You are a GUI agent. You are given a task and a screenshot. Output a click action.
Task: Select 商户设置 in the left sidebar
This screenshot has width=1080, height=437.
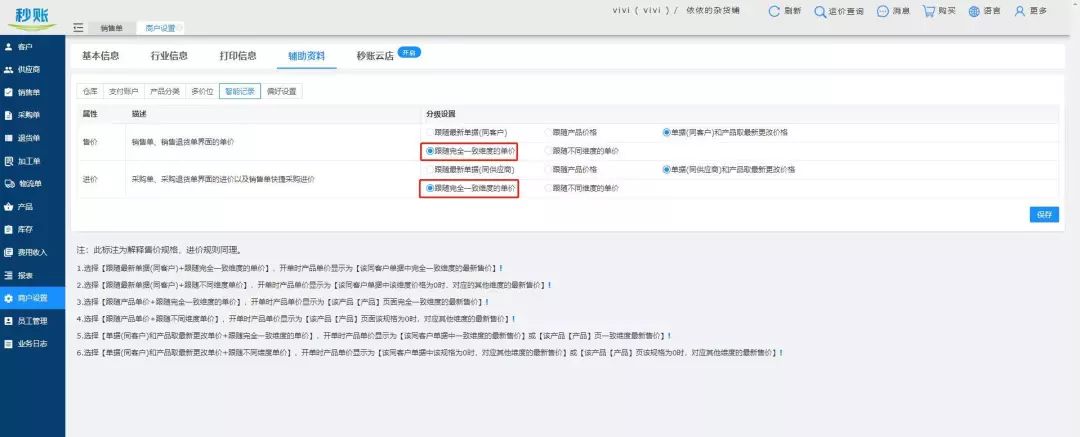tap(32, 298)
